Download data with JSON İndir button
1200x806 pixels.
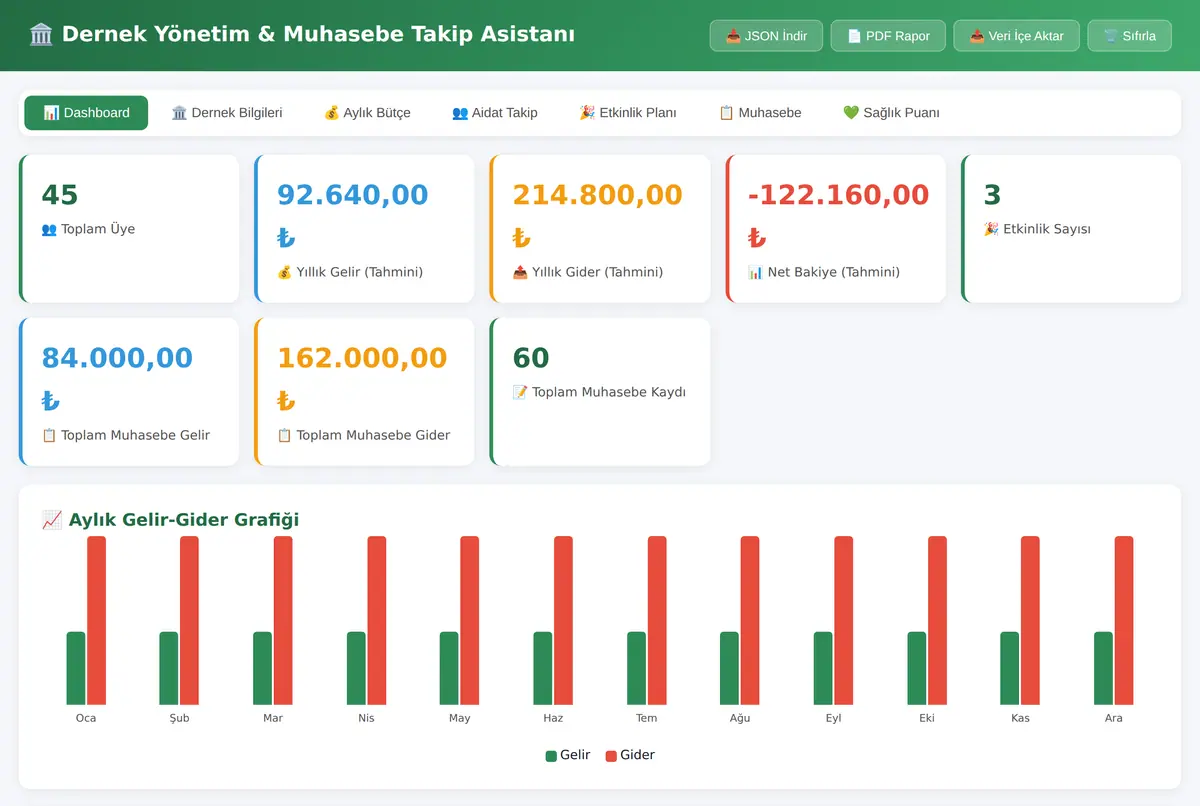point(766,36)
